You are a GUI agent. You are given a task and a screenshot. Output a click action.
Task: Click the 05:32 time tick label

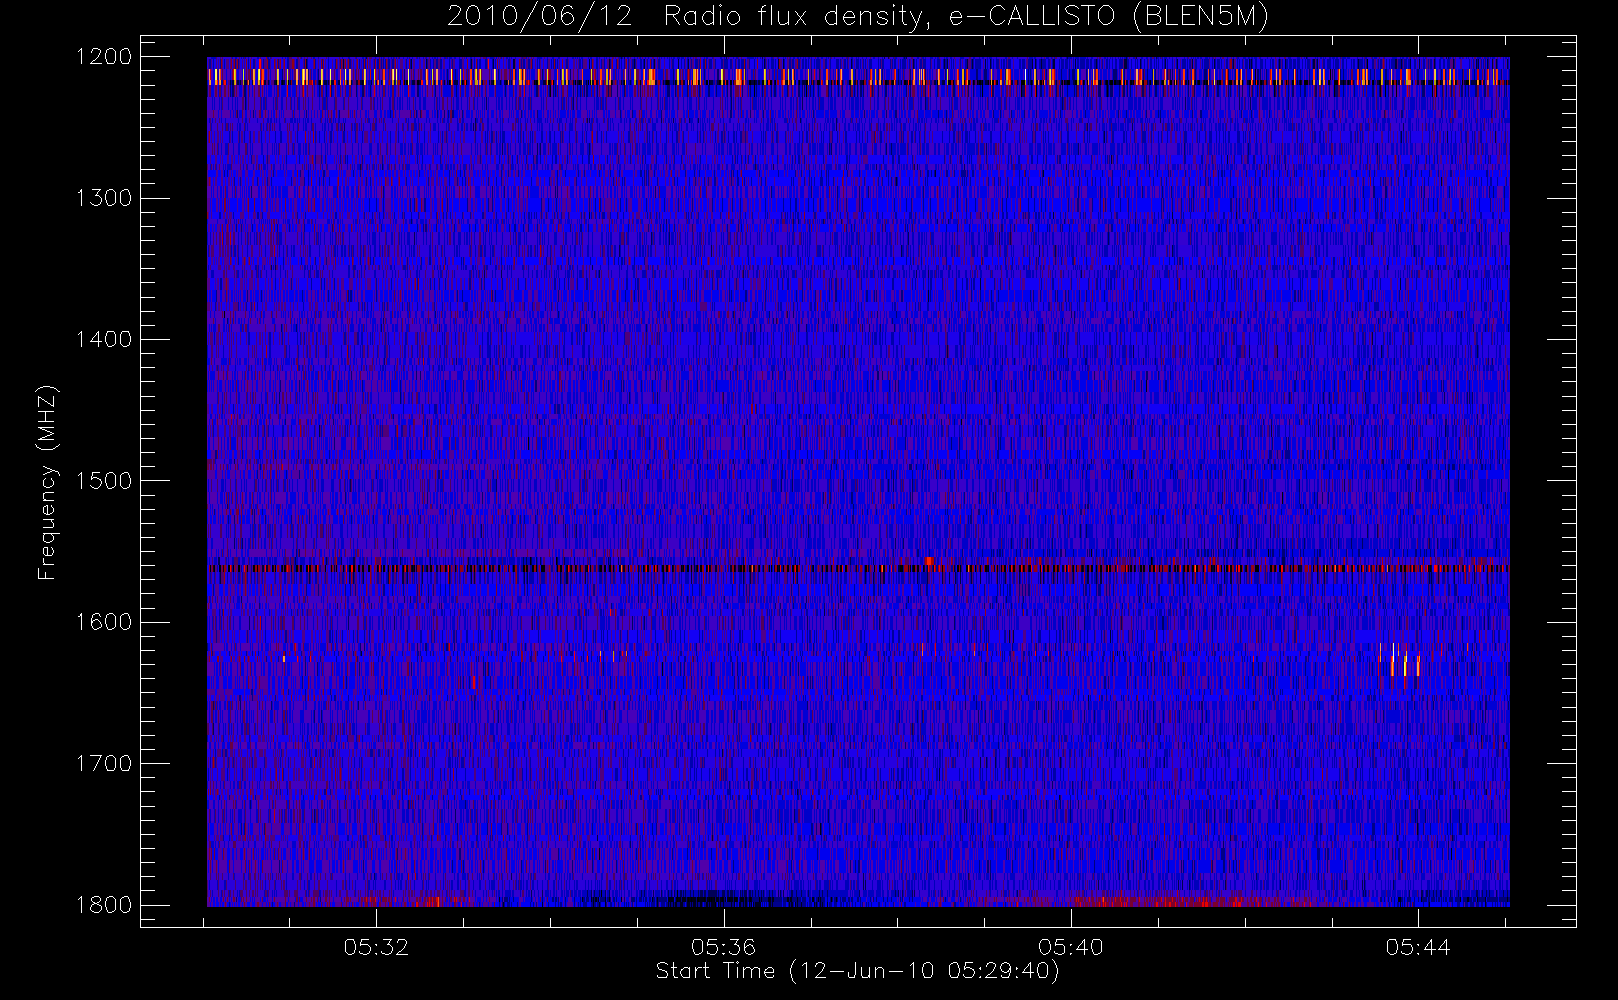376,947
